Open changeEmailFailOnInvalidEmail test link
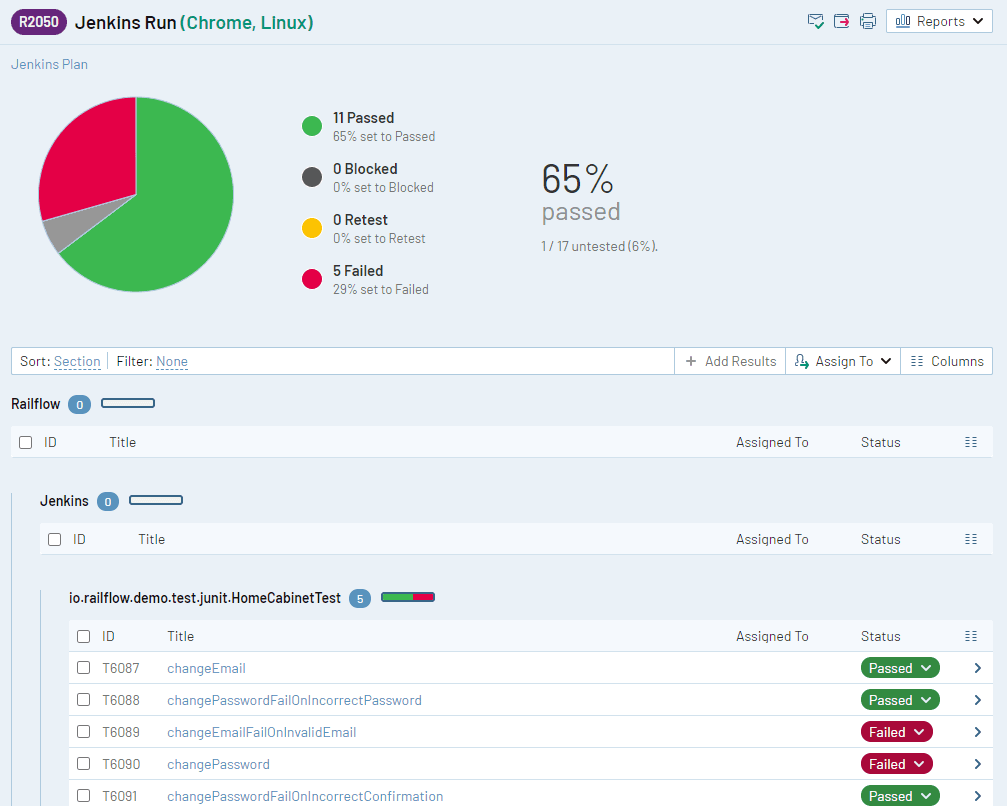Screen dimensions: 1007x806 click(261, 733)
